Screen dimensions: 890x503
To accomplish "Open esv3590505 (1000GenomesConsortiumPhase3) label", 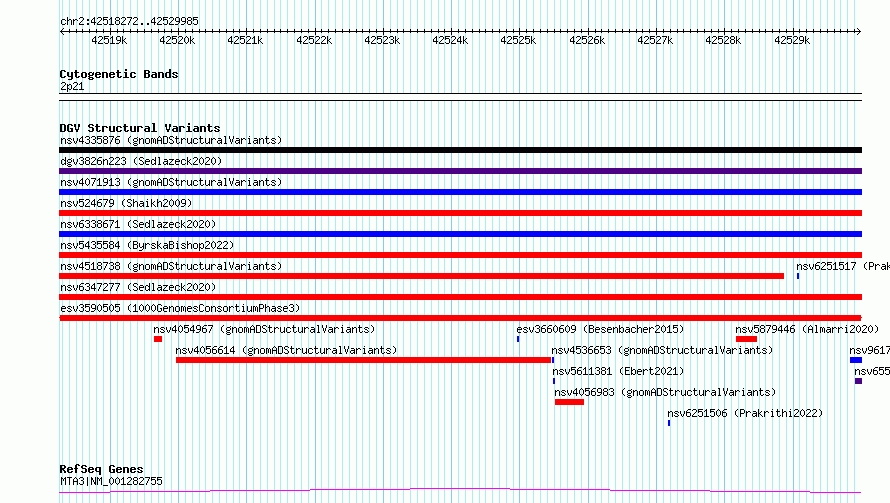I will [x=180, y=308].
